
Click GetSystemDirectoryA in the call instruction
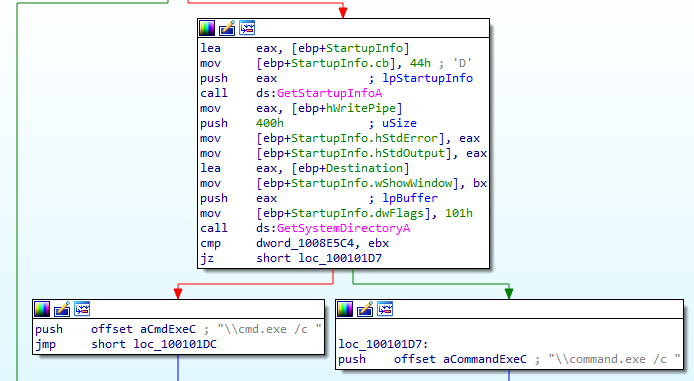click(343, 228)
